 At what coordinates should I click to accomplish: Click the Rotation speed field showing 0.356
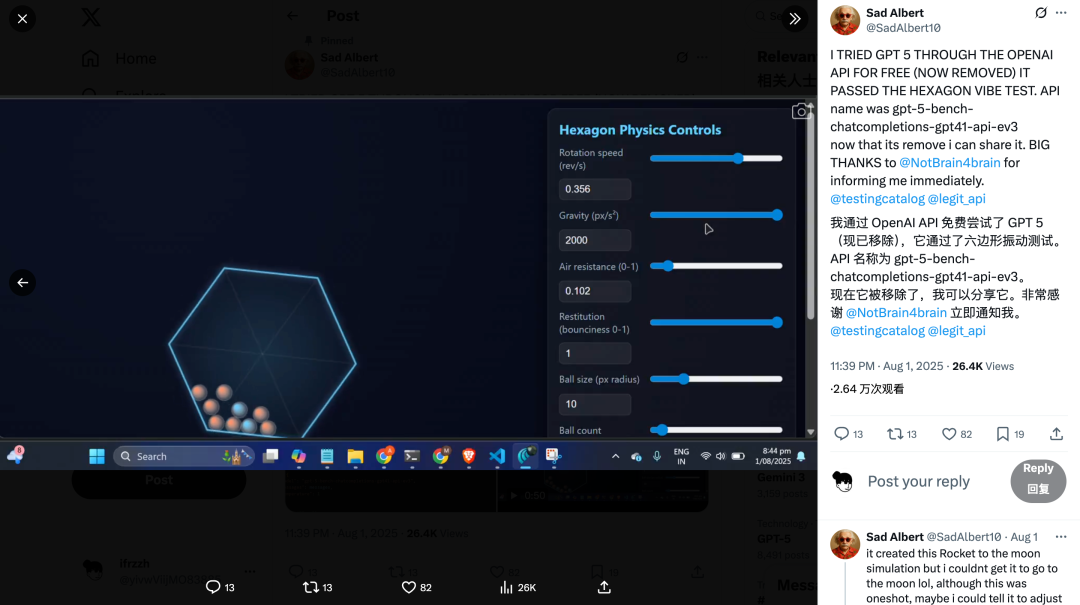594,189
